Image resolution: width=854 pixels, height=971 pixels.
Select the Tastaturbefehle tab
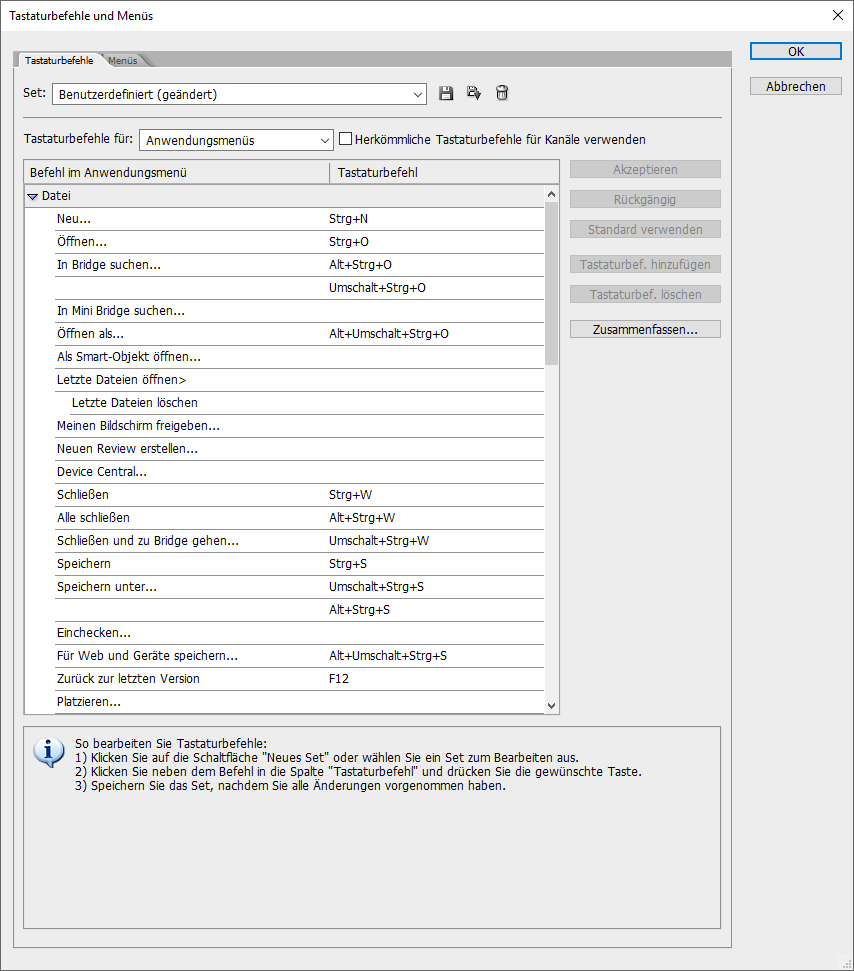59,61
